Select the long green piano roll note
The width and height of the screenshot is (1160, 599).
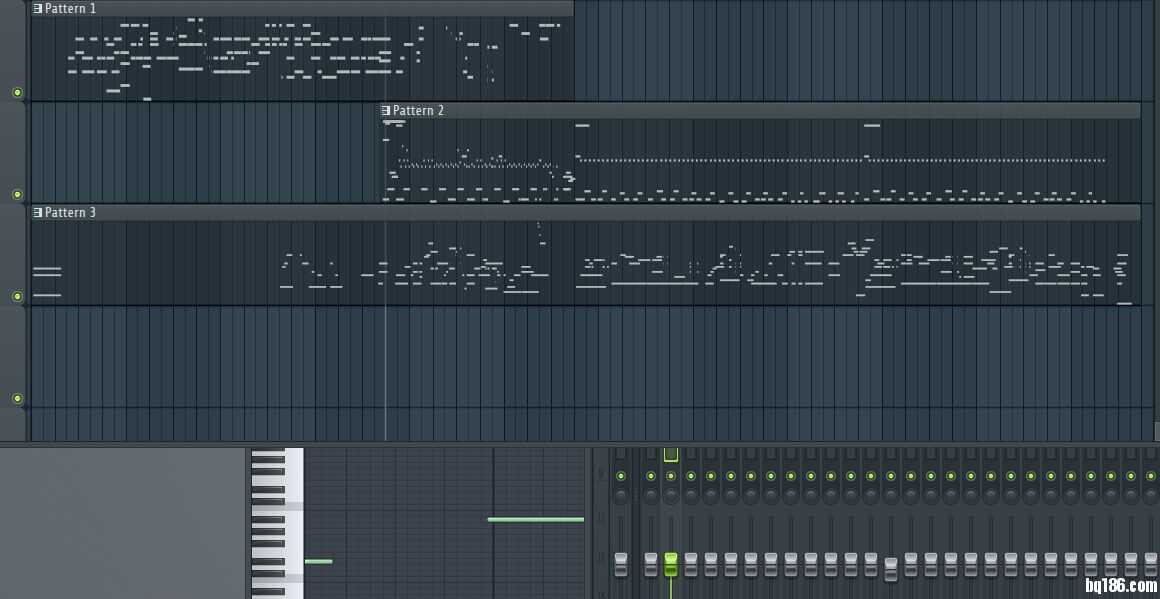coord(535,519)
